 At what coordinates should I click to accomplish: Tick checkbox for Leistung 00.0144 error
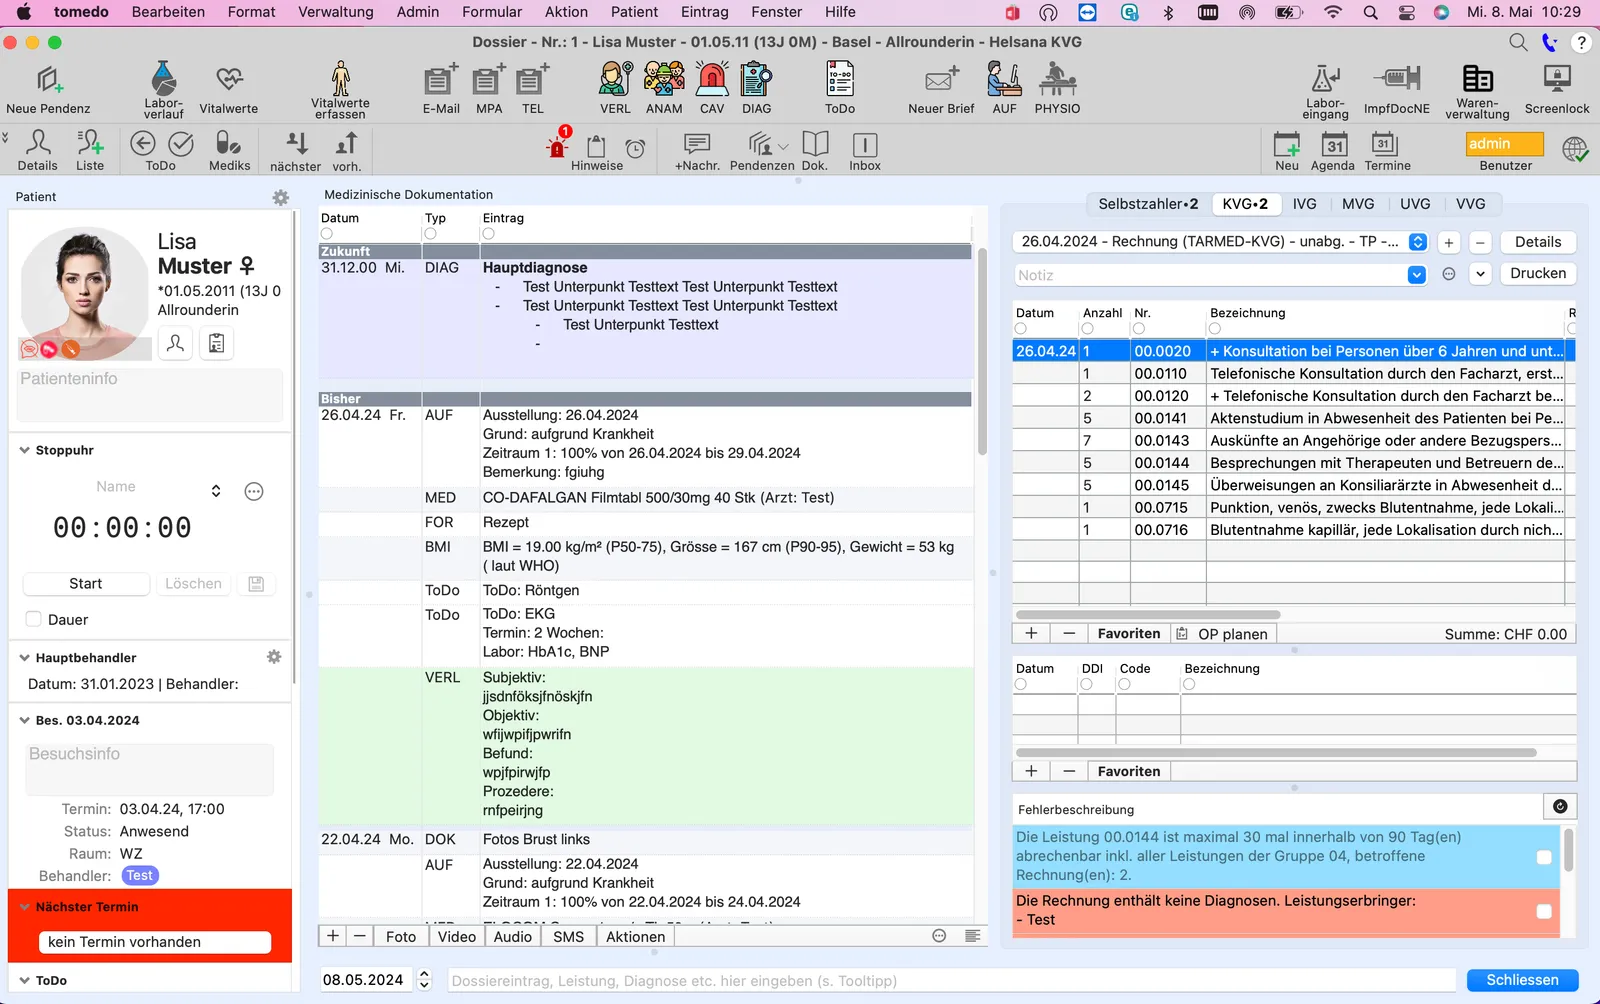[x=1544, y=857]
